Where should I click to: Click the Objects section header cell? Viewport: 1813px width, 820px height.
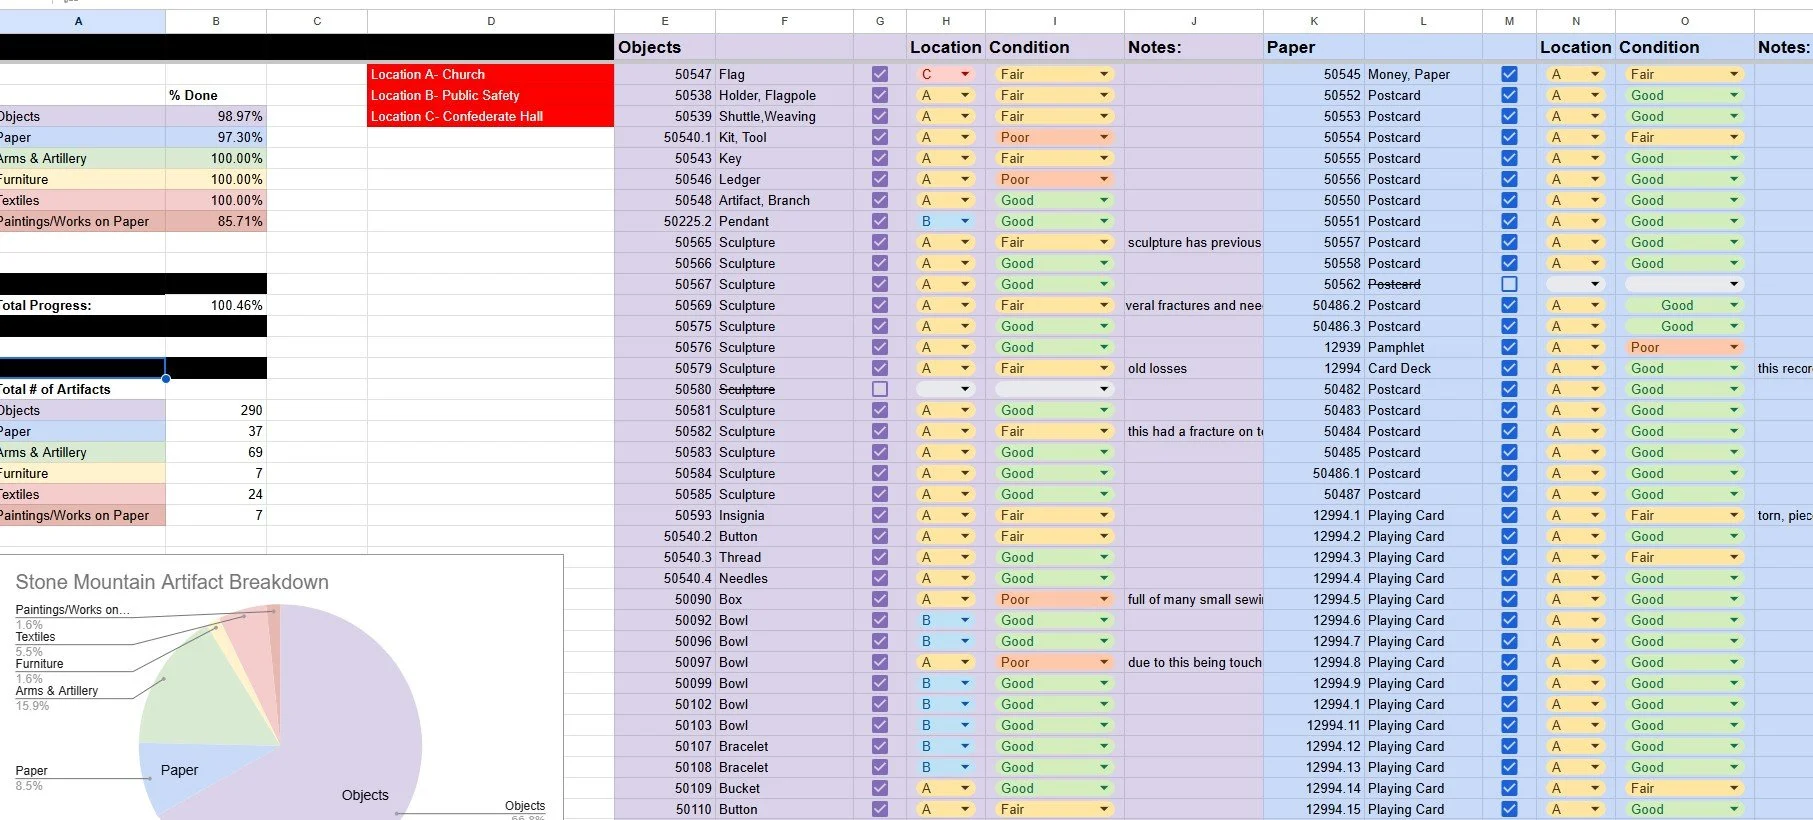665,47
